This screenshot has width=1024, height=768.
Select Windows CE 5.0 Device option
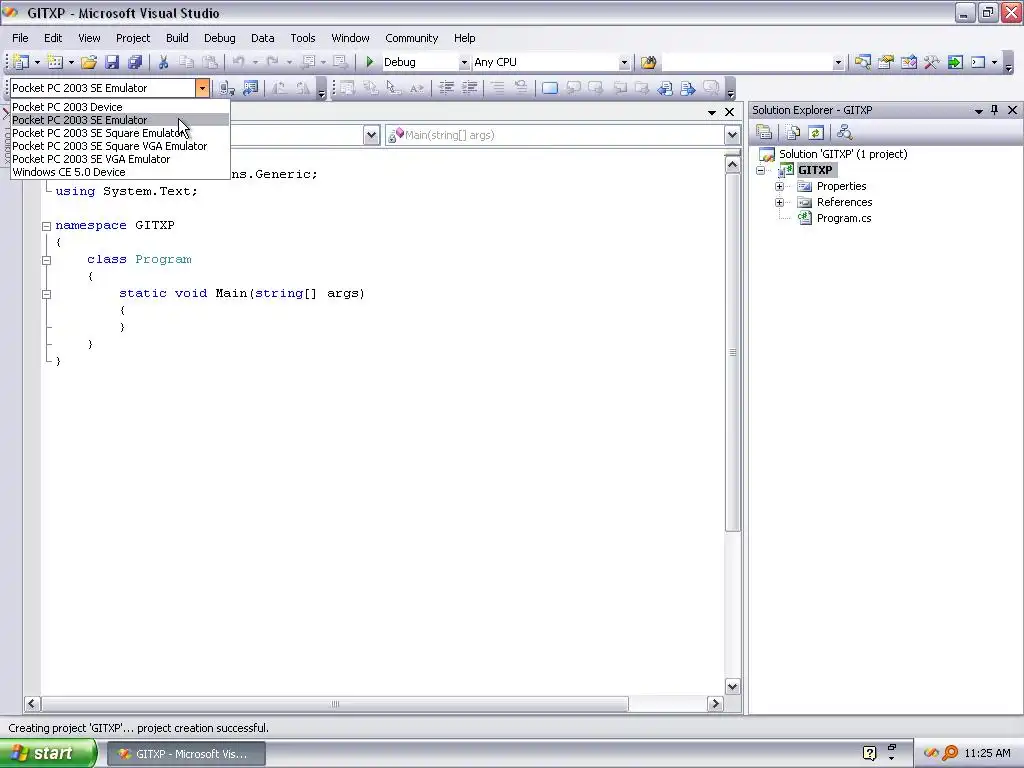[120, 172]
